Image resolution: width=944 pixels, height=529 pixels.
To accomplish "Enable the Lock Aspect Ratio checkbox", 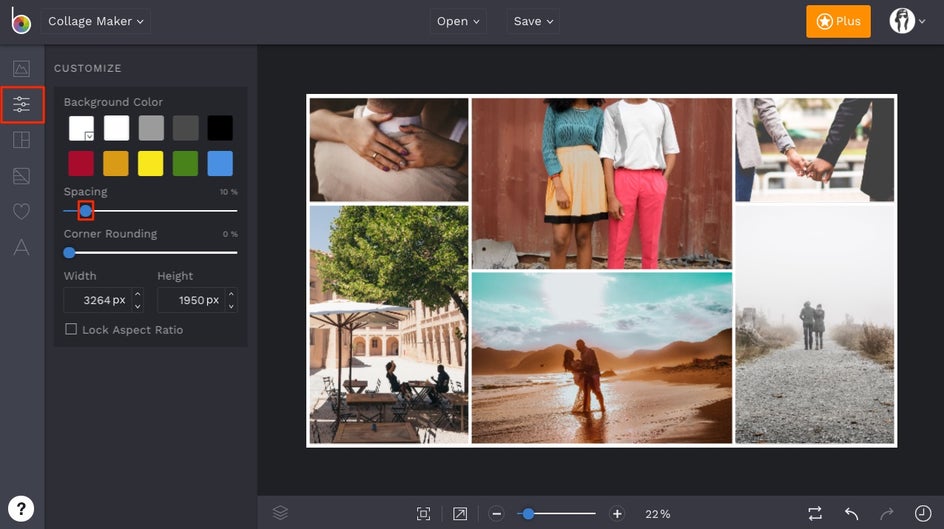I will 71,329.
